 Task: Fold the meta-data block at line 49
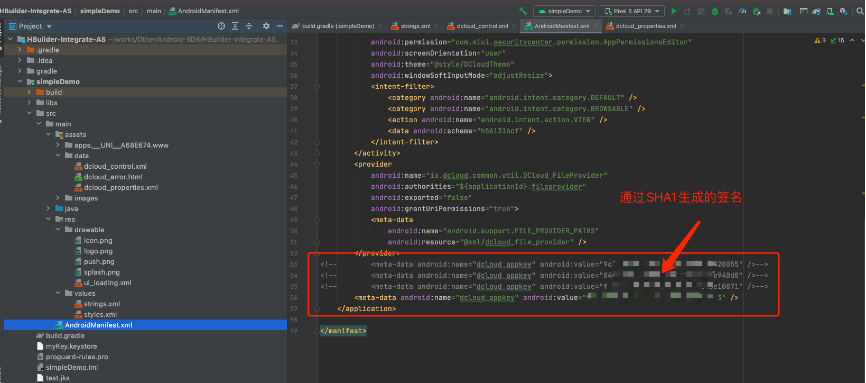(x=316, y=219)
